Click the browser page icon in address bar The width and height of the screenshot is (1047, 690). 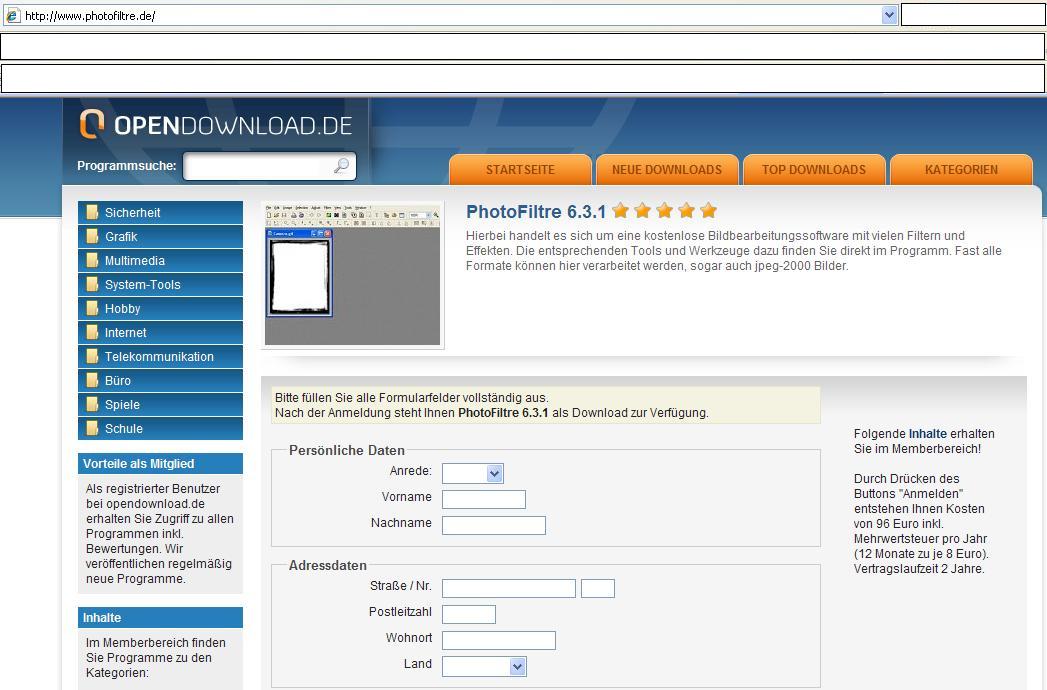13,15
